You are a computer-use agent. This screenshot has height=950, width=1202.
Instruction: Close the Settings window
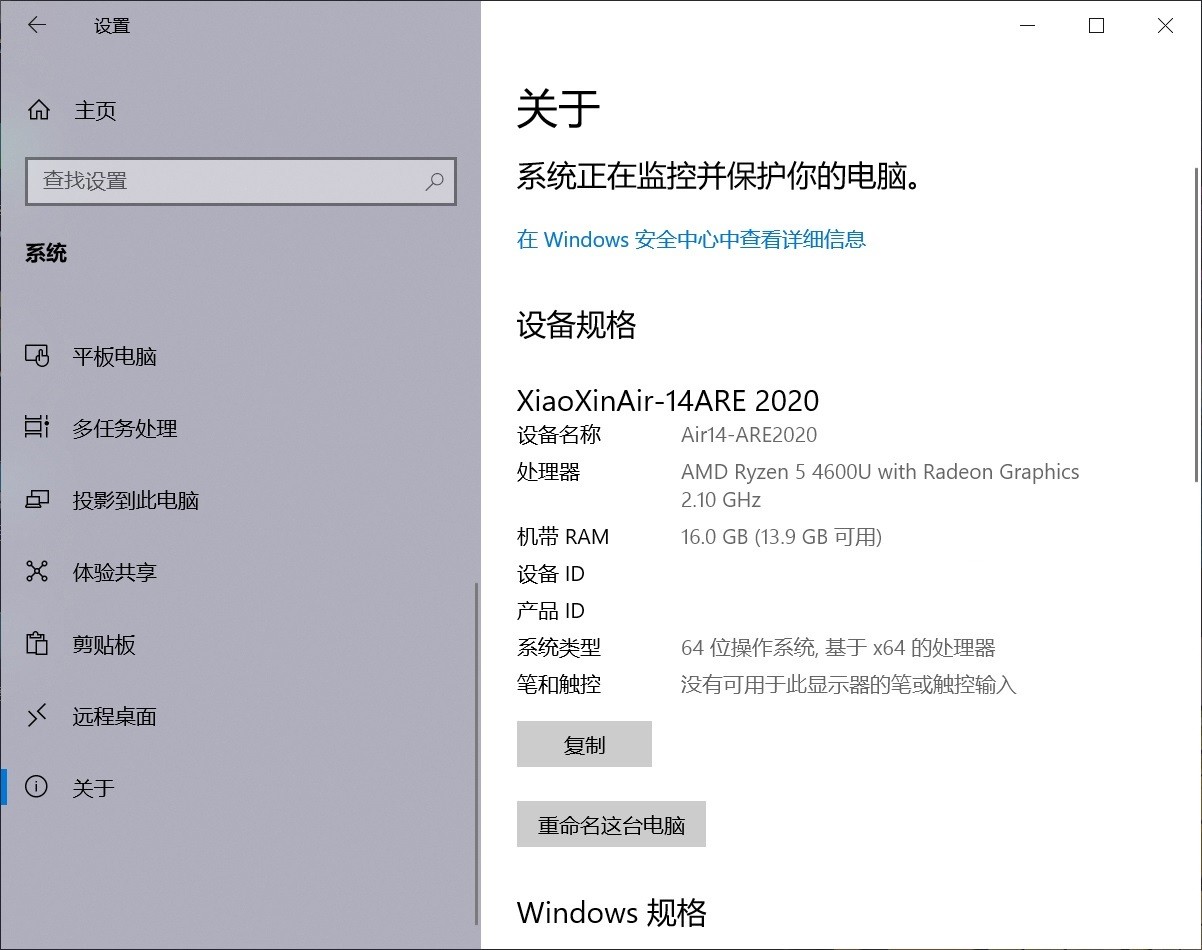(x=1165, y=26)
